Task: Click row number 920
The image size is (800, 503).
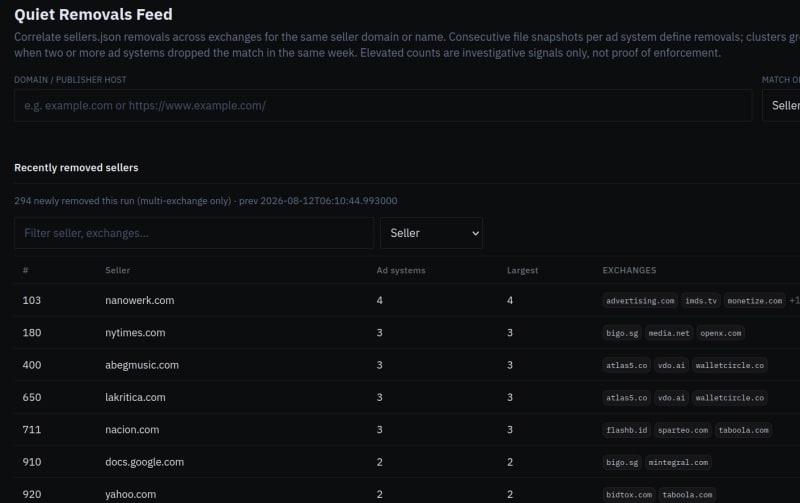Action: tap(32, 494)
